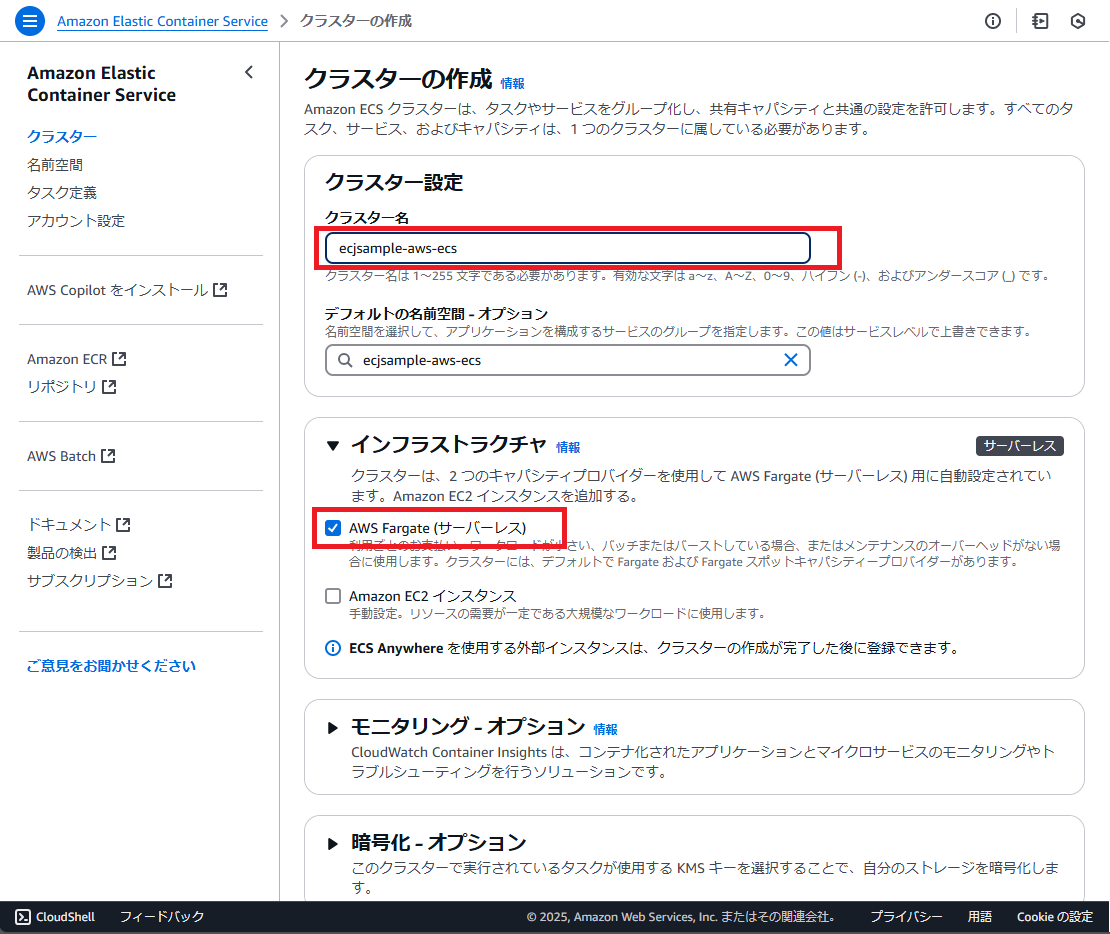1110x934 pixels.
Task: Click the クラスター設定 heading
Action: (x=394, y=183)
